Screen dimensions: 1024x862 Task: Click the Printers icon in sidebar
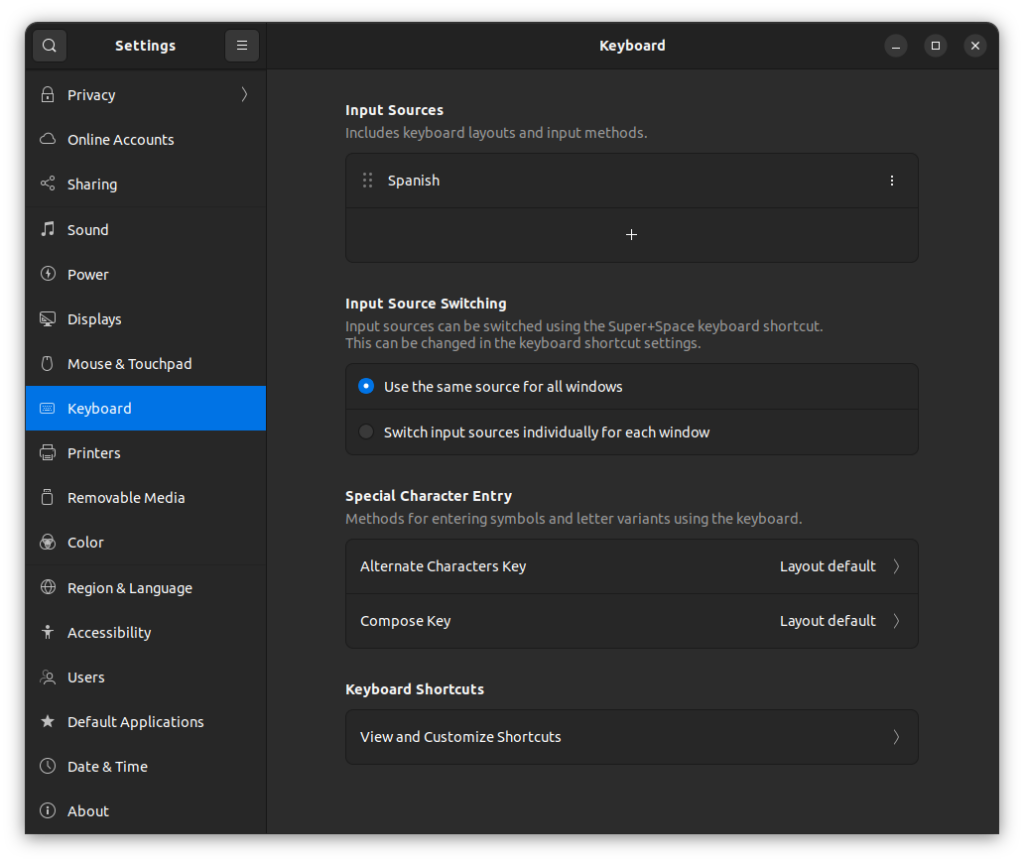point(47,453)
